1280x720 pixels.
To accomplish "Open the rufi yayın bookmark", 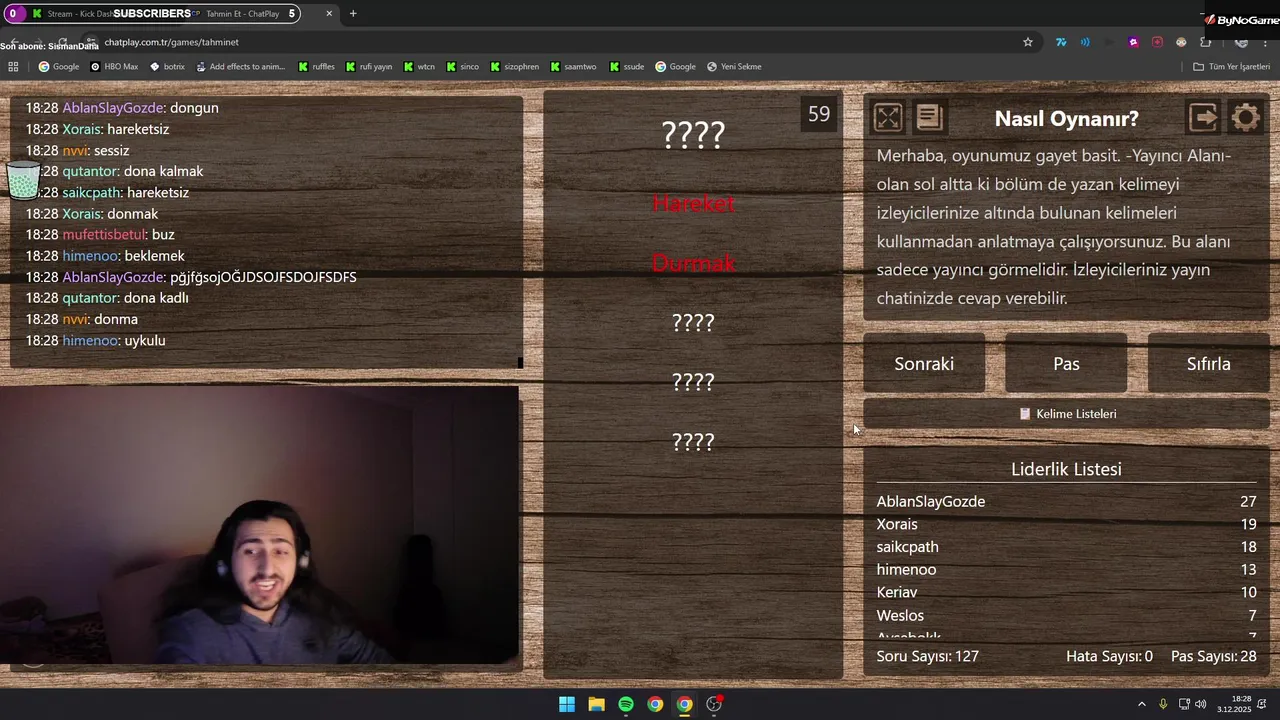I will (x=369, y=67).
